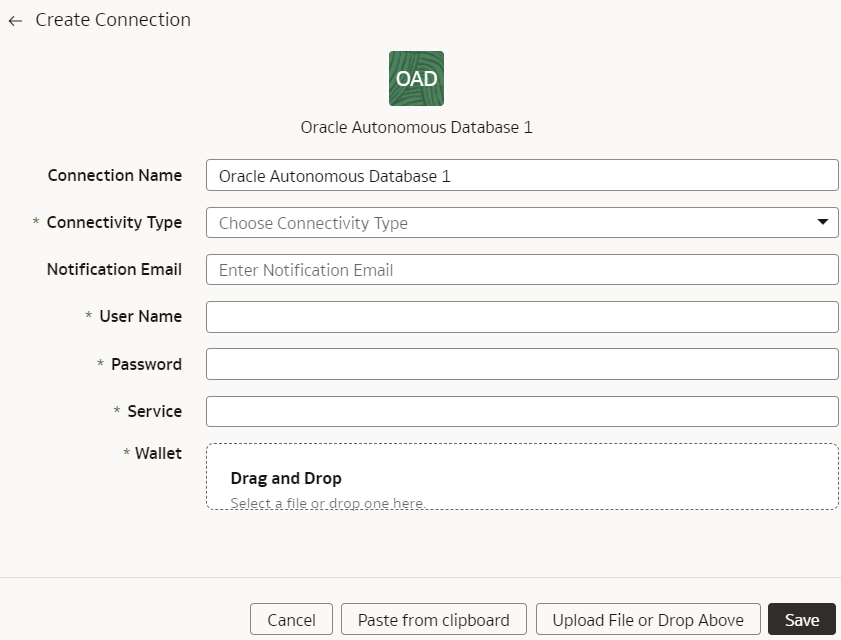This screenshot has height=640, width=841.
Task: Select the back arrow beside Create Connection
Action: click(x=15, y=19)
